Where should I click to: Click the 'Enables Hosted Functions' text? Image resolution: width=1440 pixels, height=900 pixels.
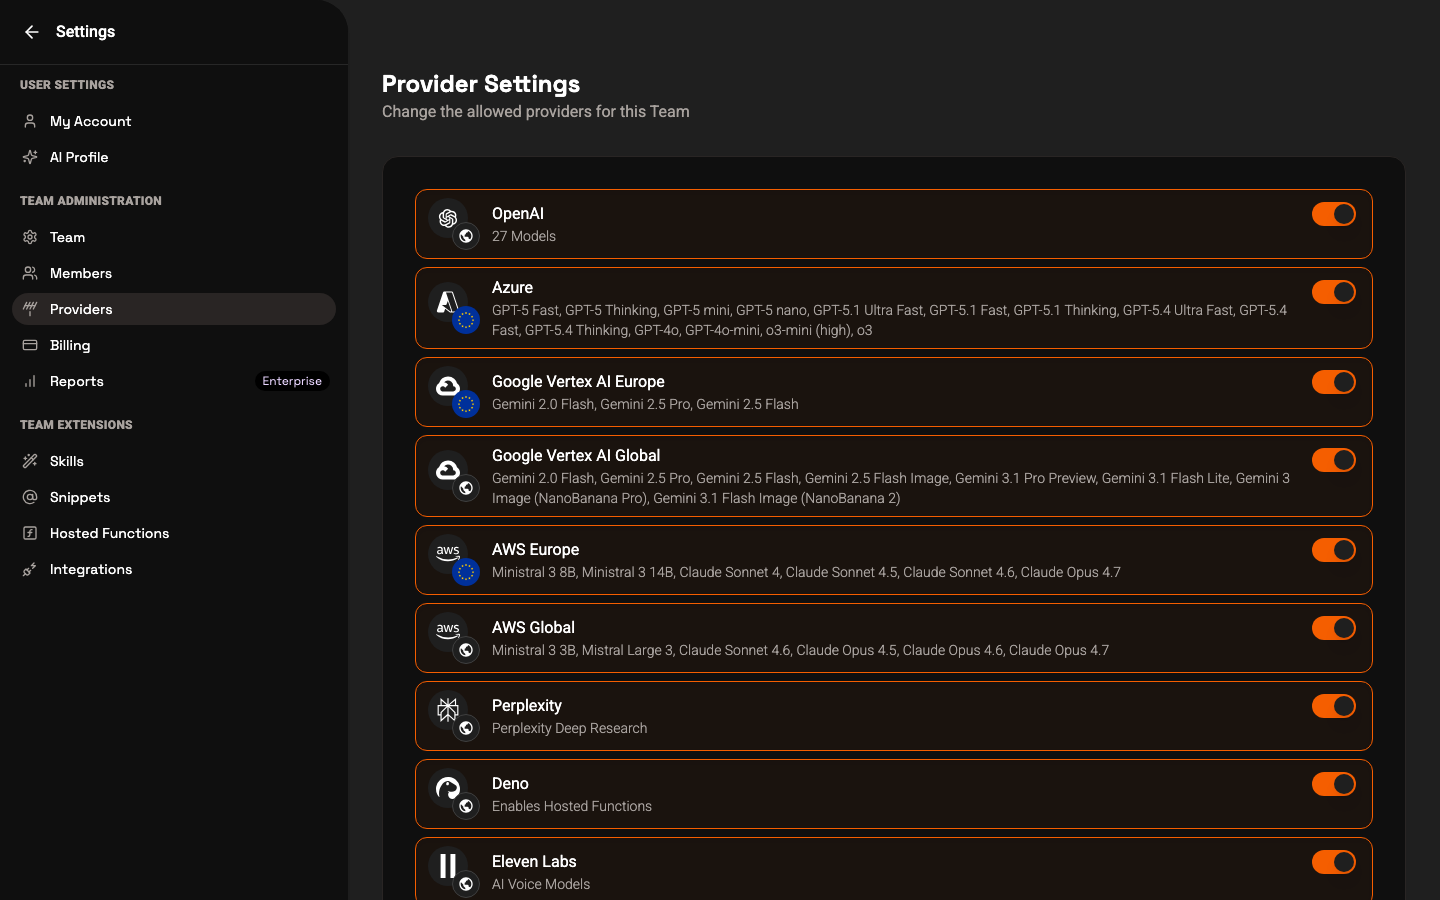coord(572,806)
